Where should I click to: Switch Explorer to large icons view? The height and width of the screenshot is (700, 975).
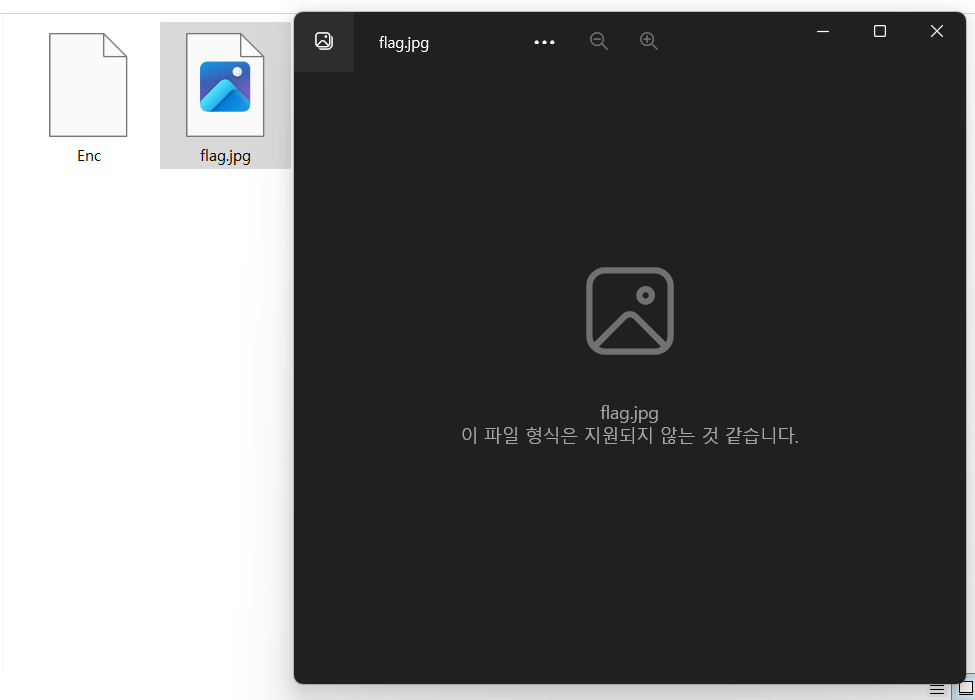pyautogui.click(x=966, y=688)
